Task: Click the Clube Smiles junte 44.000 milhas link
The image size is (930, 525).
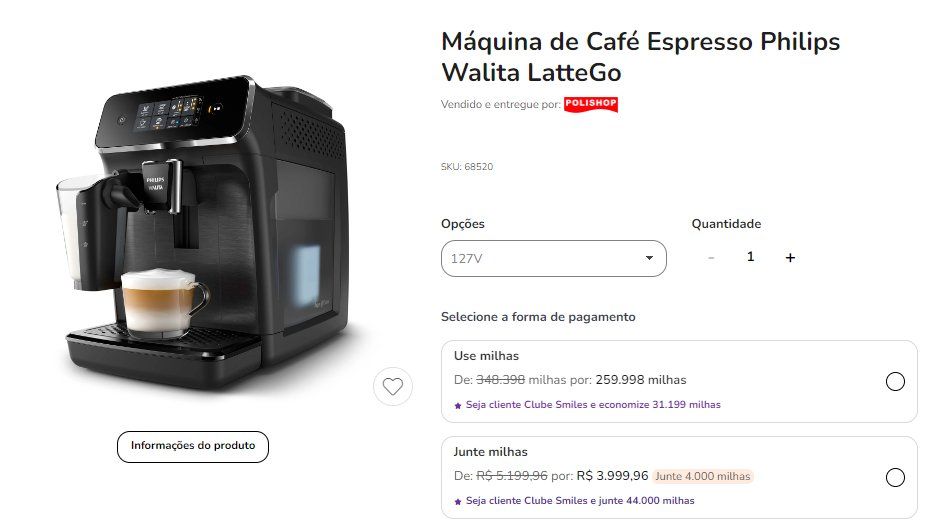Action: [580, 501]
